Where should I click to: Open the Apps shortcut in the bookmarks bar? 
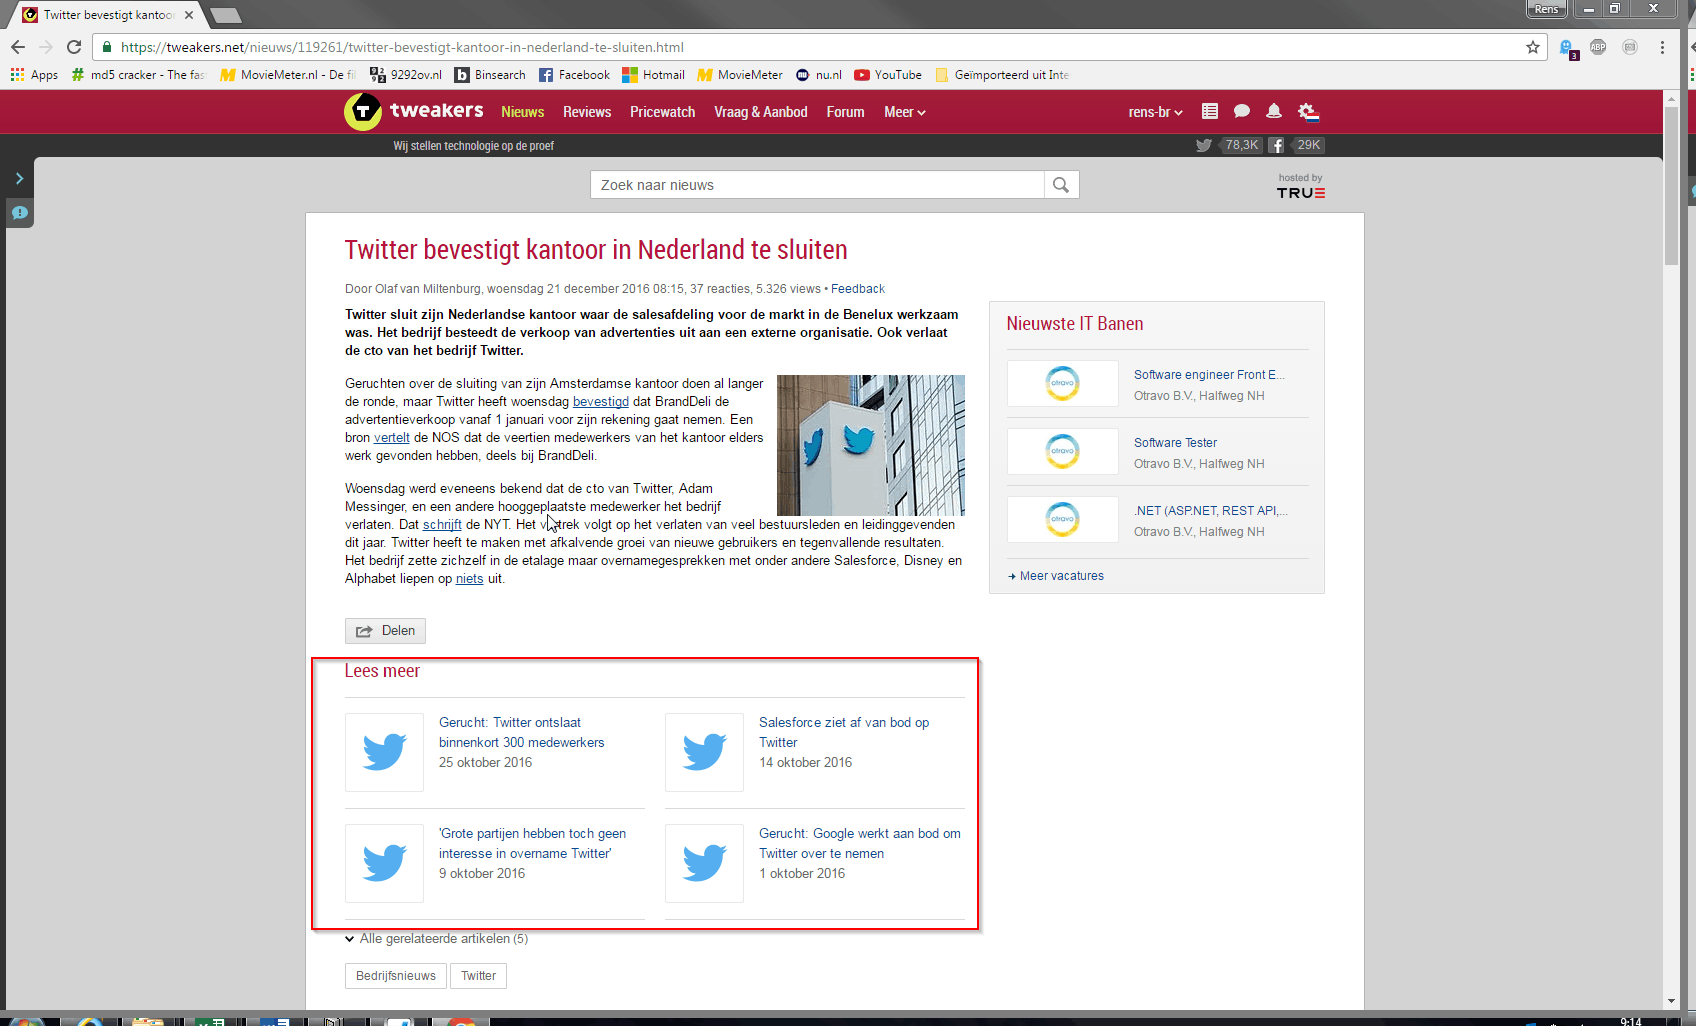[34, 75]
